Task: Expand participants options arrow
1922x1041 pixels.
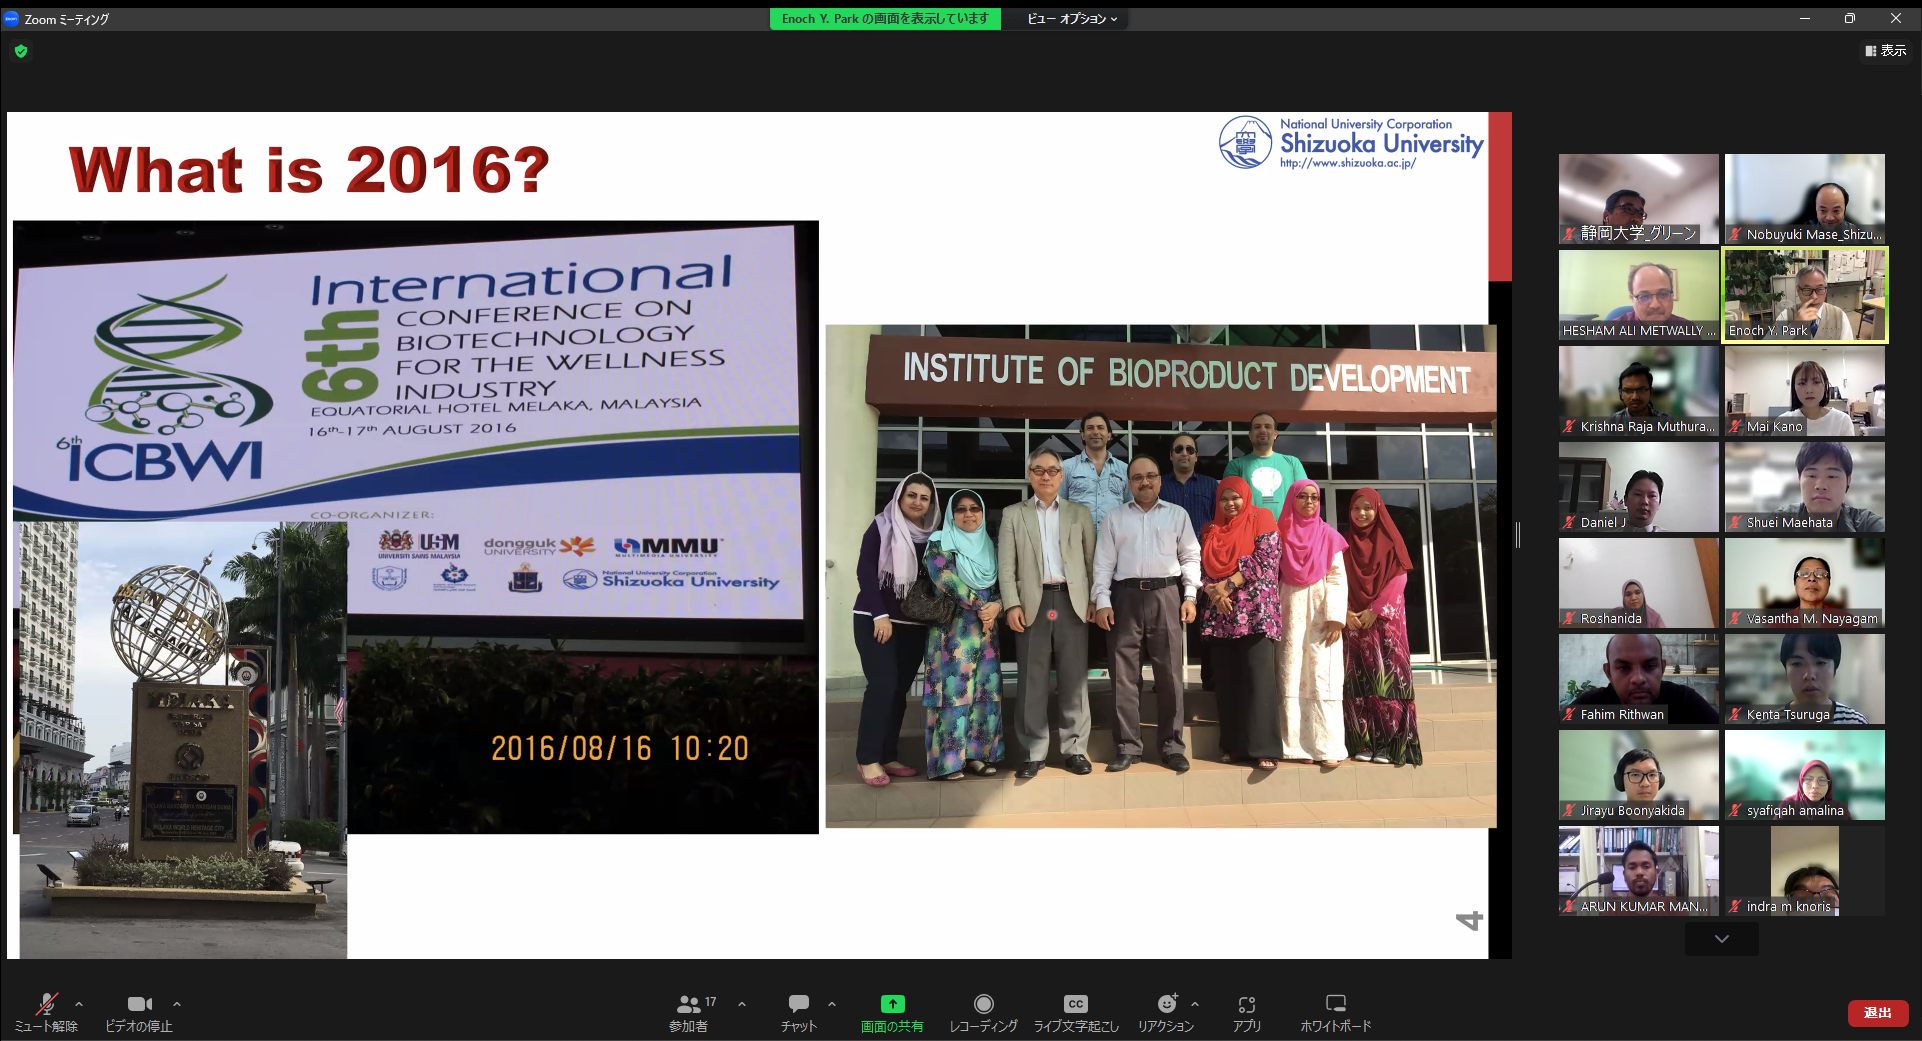Action: [742, 1003]
